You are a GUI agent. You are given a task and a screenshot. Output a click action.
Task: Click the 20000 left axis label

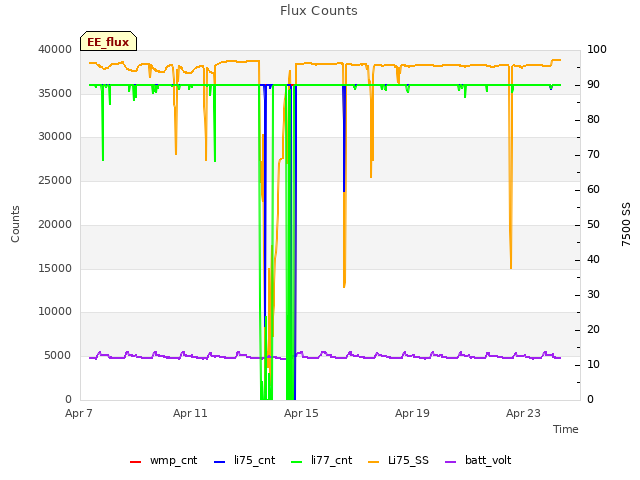pyautogui.click(x=55, y=224)
